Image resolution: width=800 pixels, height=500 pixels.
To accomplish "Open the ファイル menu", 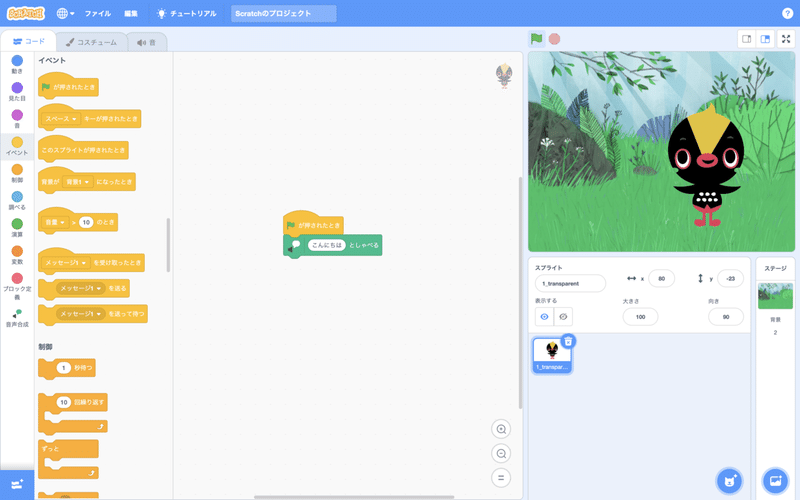I will [97, 13].
